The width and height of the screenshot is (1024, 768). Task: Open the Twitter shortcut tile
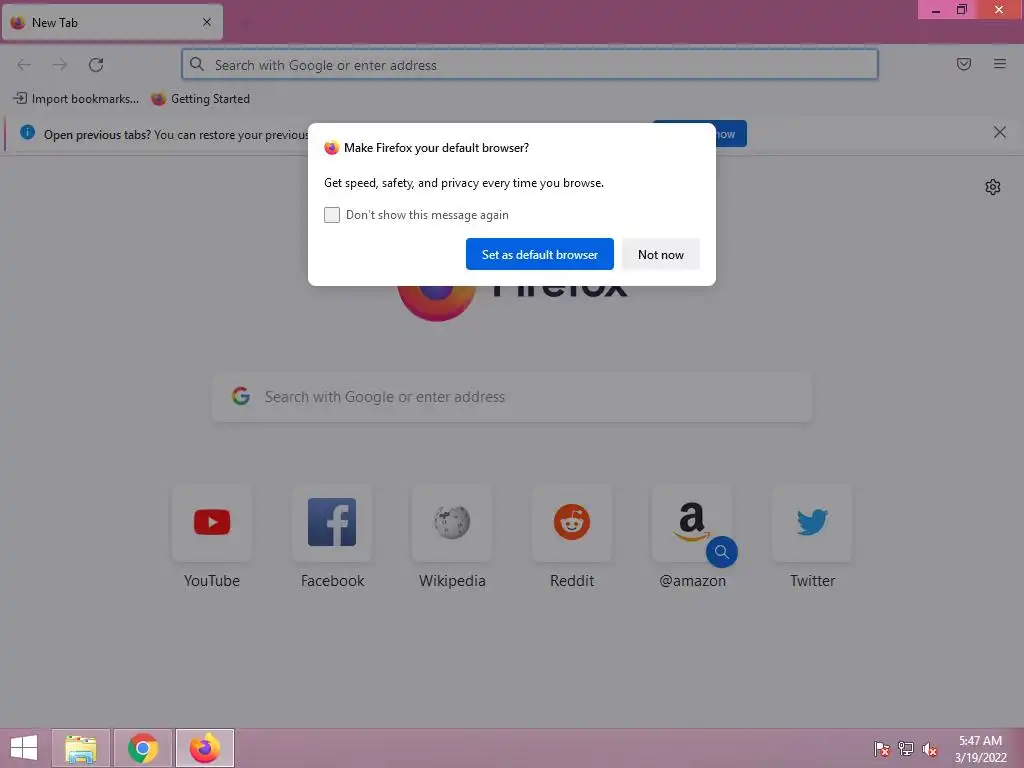812,522
